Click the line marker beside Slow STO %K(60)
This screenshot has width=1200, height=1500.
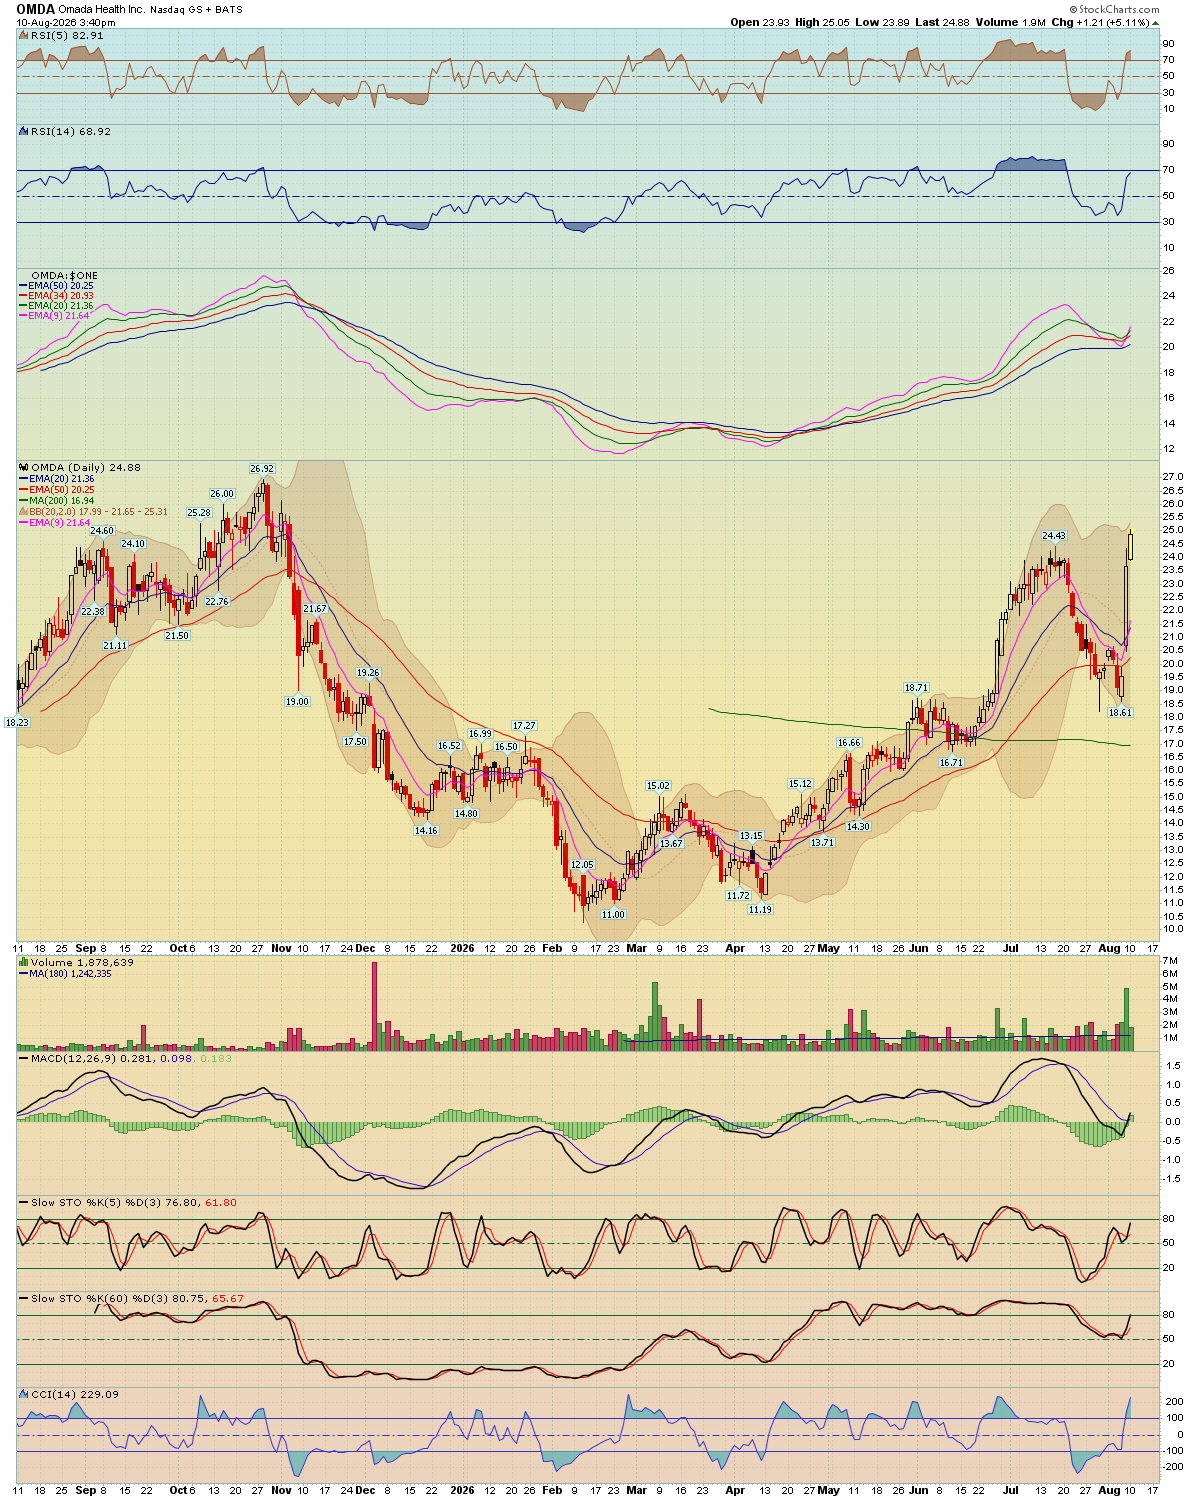tap(24, 1299)
